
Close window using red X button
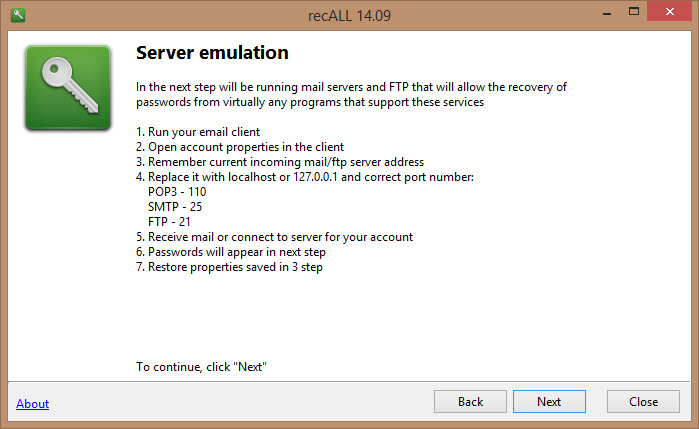tap(670, 11)
